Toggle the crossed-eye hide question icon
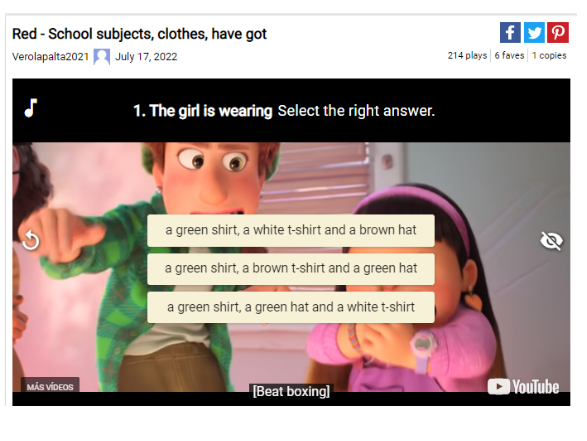This screenshot has height=441, width=587. tap(551, 241)
